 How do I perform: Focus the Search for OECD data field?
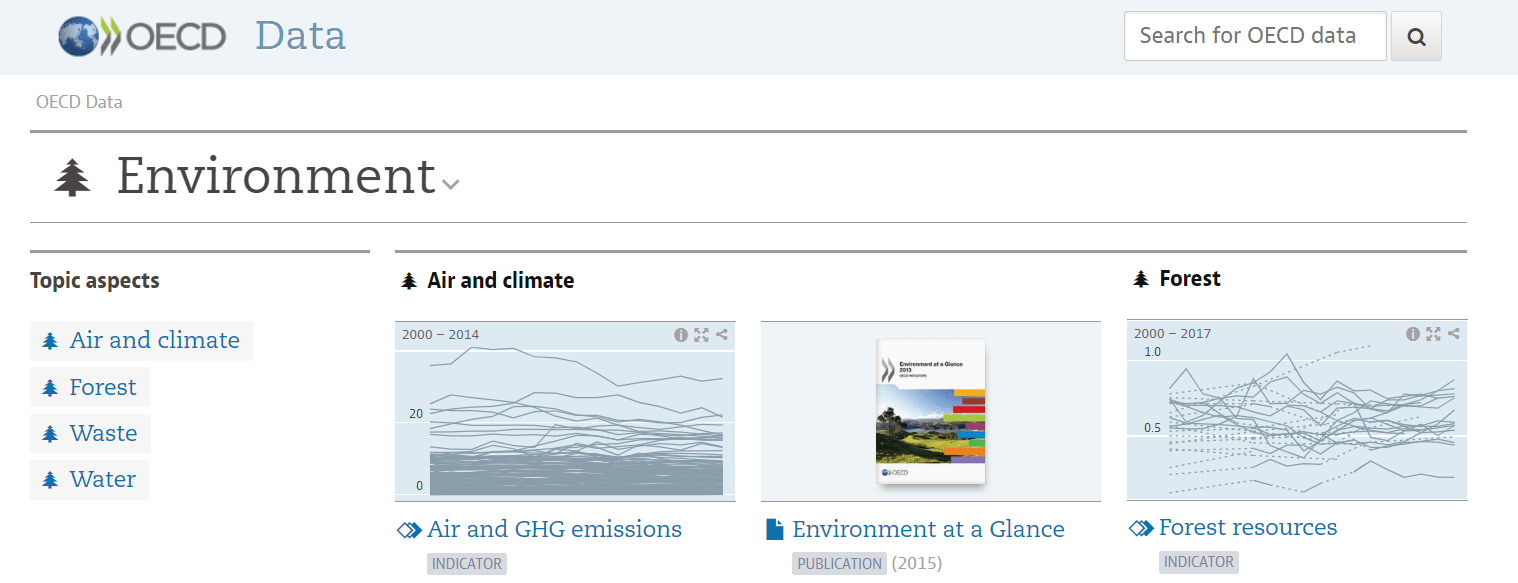[x=1254, y=37]
